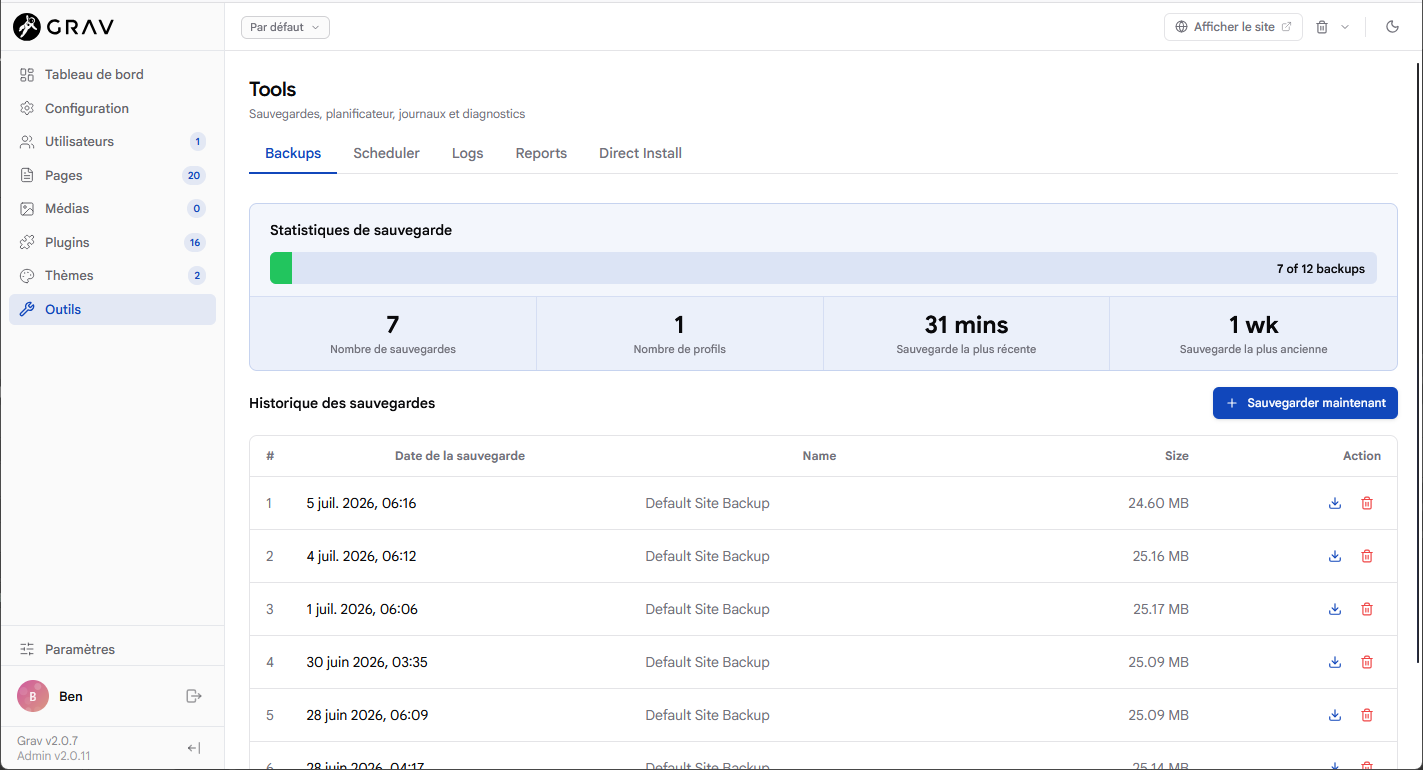Collapse the sidebar with the arrow icon
Image resolution: width=1424 pixels, height=770 pixels.
(194, 748)
